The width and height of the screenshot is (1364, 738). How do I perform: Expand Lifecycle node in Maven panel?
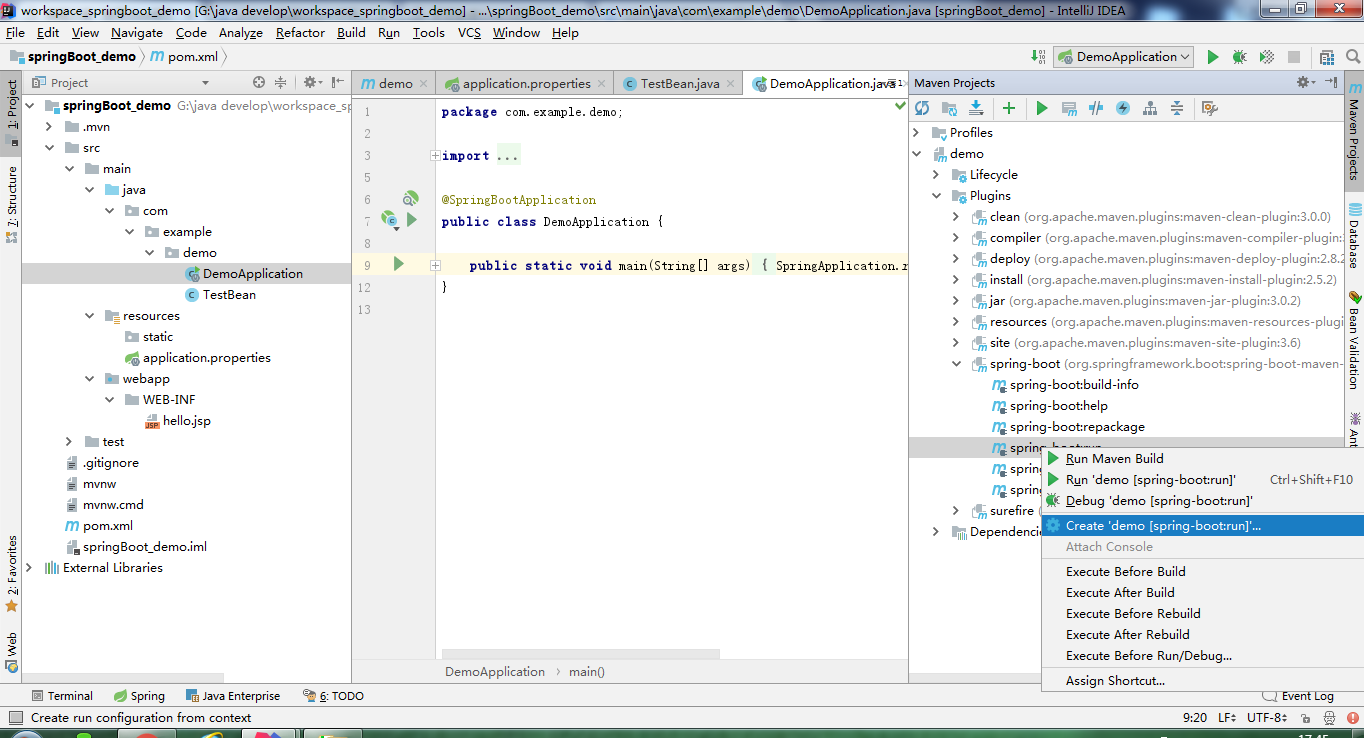936,174
